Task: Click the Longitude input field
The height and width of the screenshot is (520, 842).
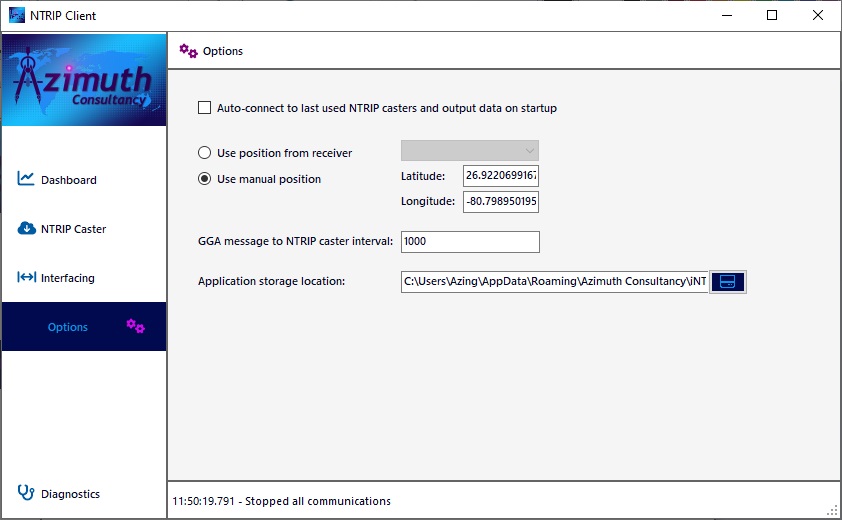Action: pos(501,202)
